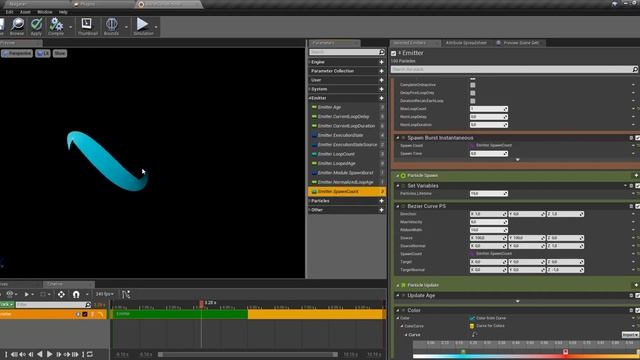This screenshot has height=360, width=640.
Task: Toggle Set Variables module enabled checkbox
Action: point(637,186)
